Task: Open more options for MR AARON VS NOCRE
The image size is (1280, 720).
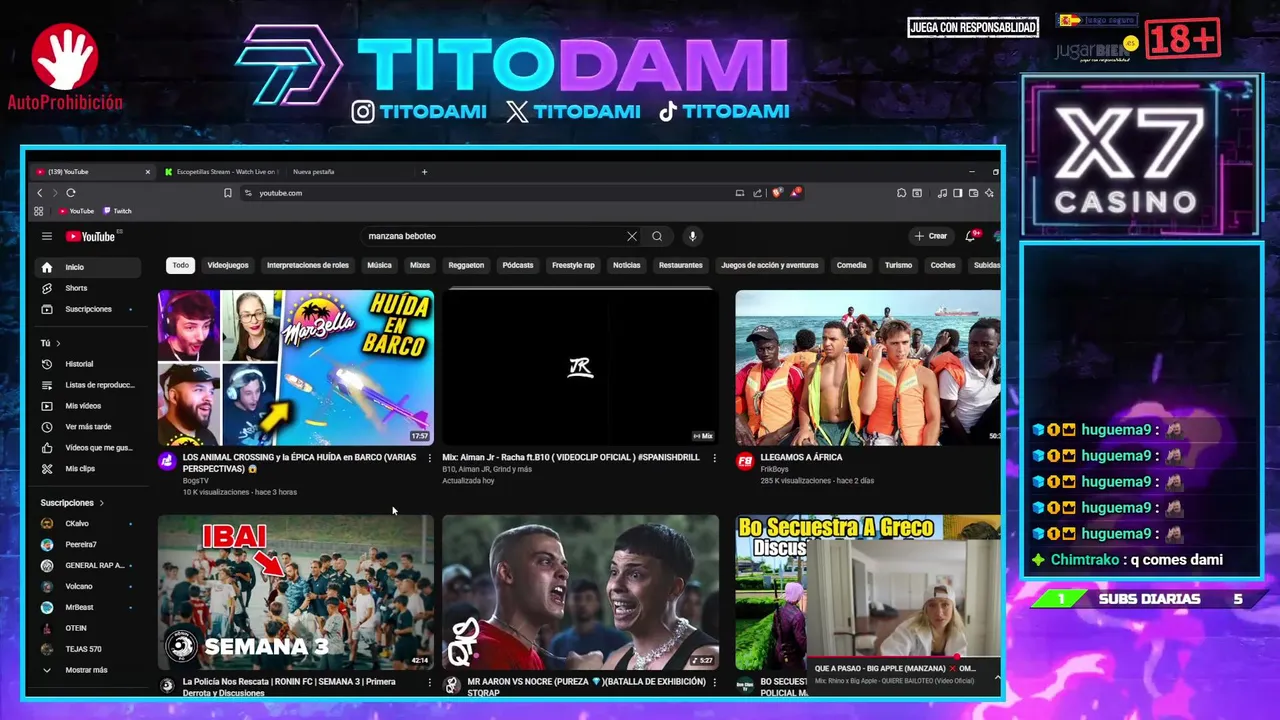Action: 714,682
